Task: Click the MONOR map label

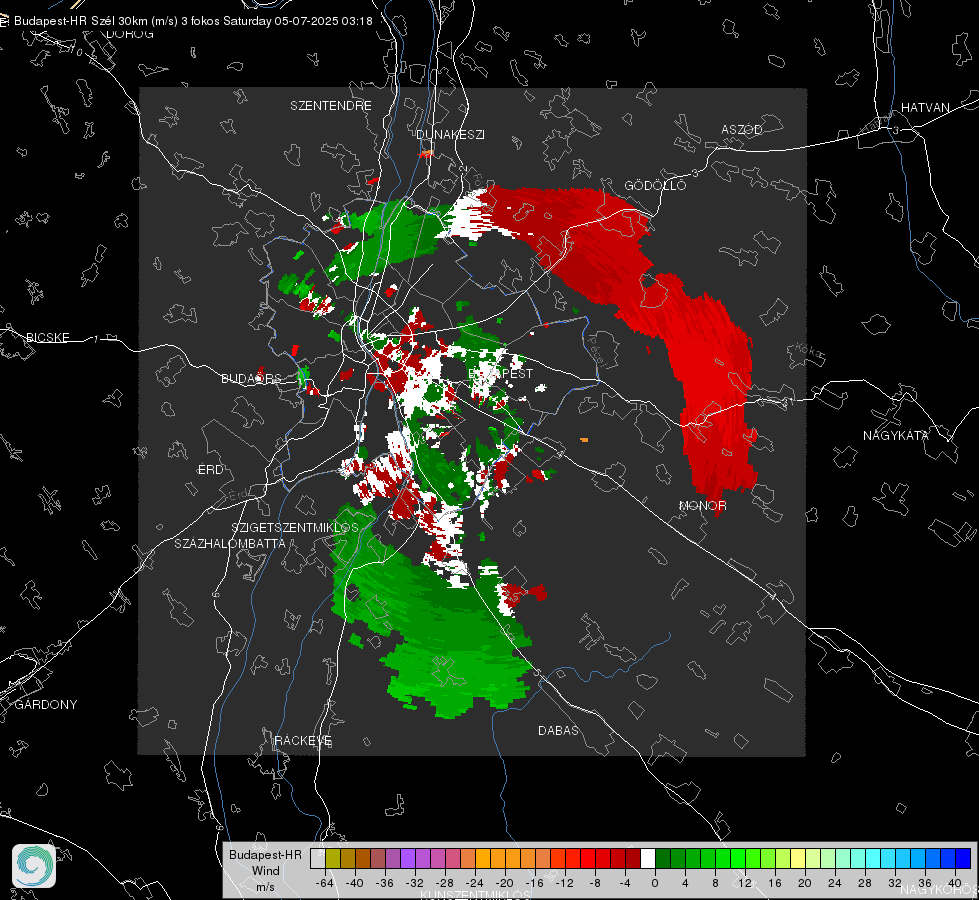Action: point(702,505)
